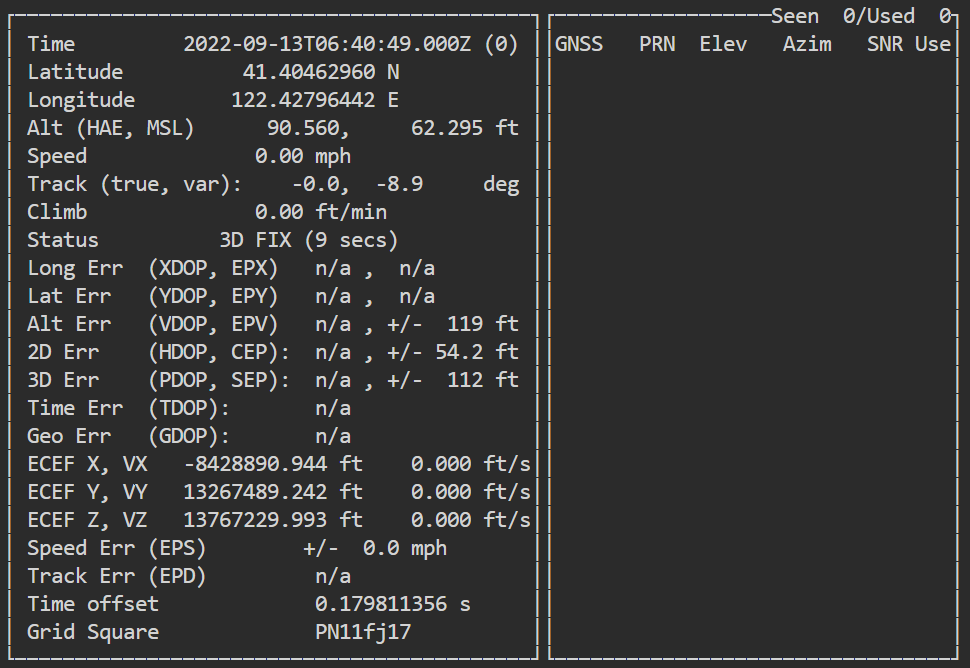
Task: Click the Grid Square PN11fj17 value
Action: [363, 632]
